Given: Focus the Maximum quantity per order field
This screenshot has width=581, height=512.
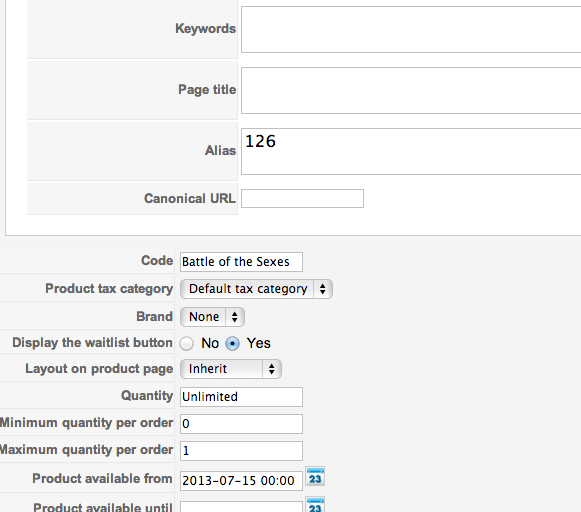Looking at the screenshot, I should coord(241,451).
